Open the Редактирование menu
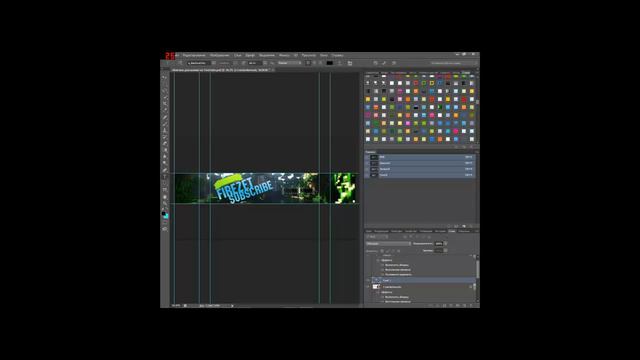640x360 pixels. point(194,55)
